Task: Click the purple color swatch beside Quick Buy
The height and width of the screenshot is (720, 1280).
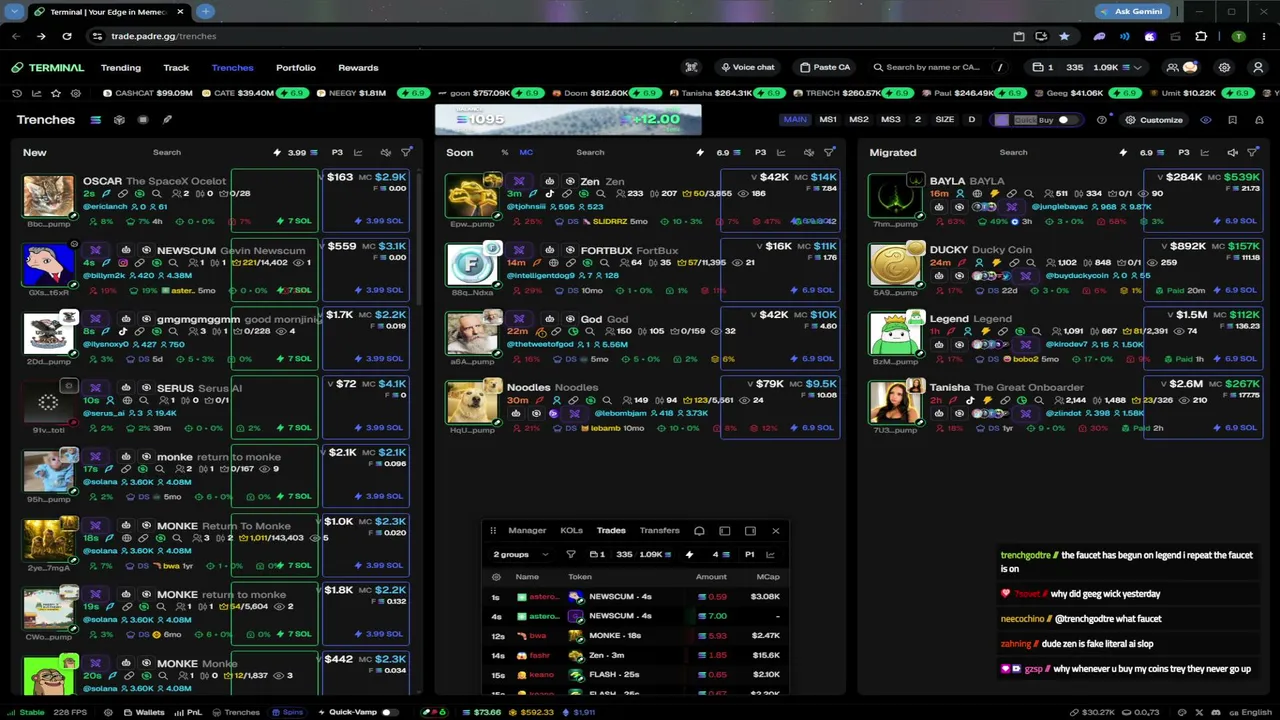Action: tap(1001, 120)
